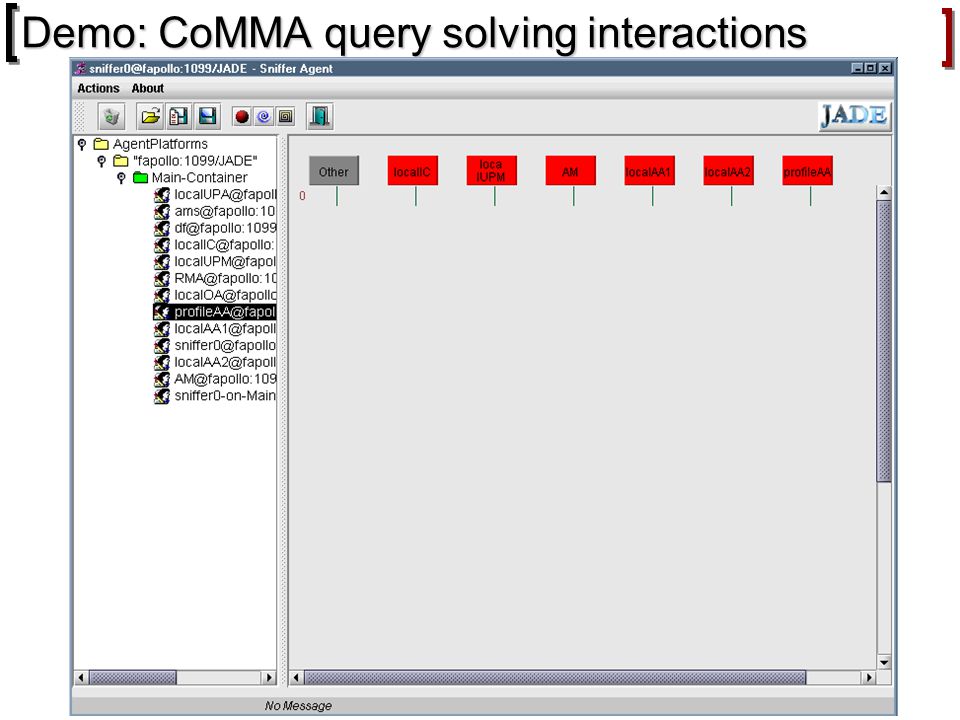Image resolution: width=960 pixels, height=720 pixels.
Task: Click the blue save snapshot floppy icon
Action: [x=208, y=116]
